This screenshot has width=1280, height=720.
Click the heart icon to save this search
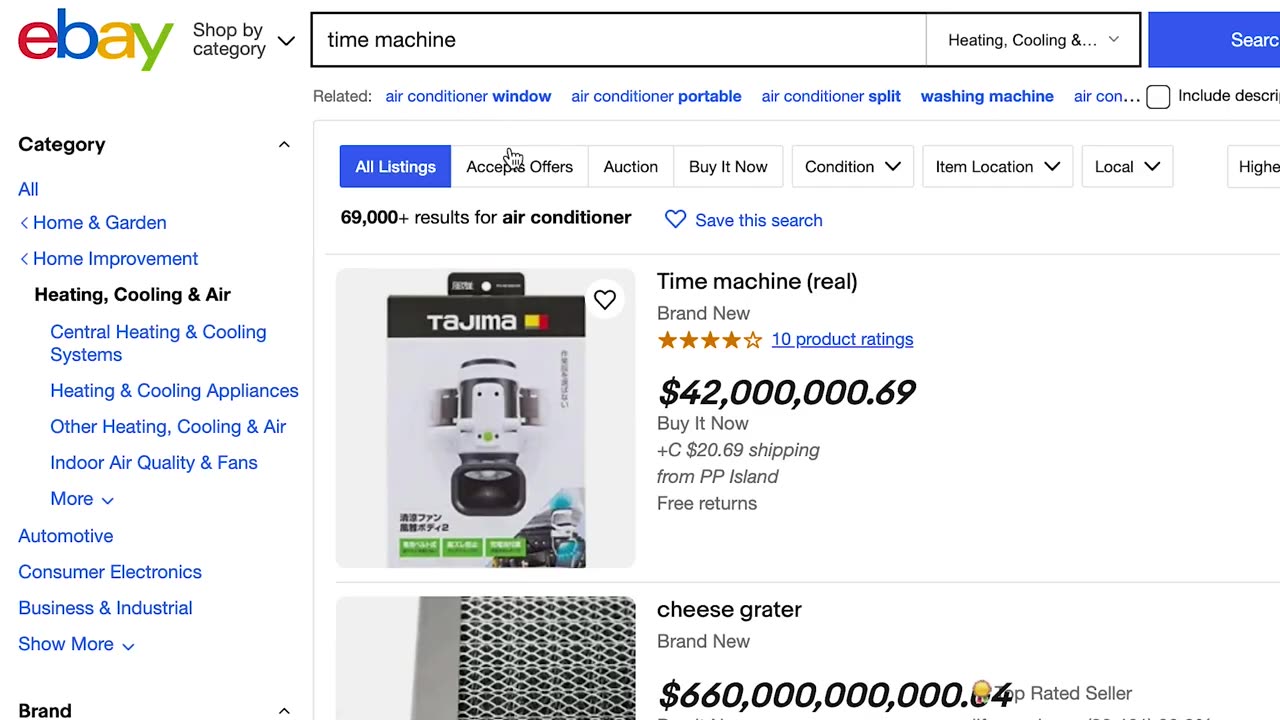(676, 220)
